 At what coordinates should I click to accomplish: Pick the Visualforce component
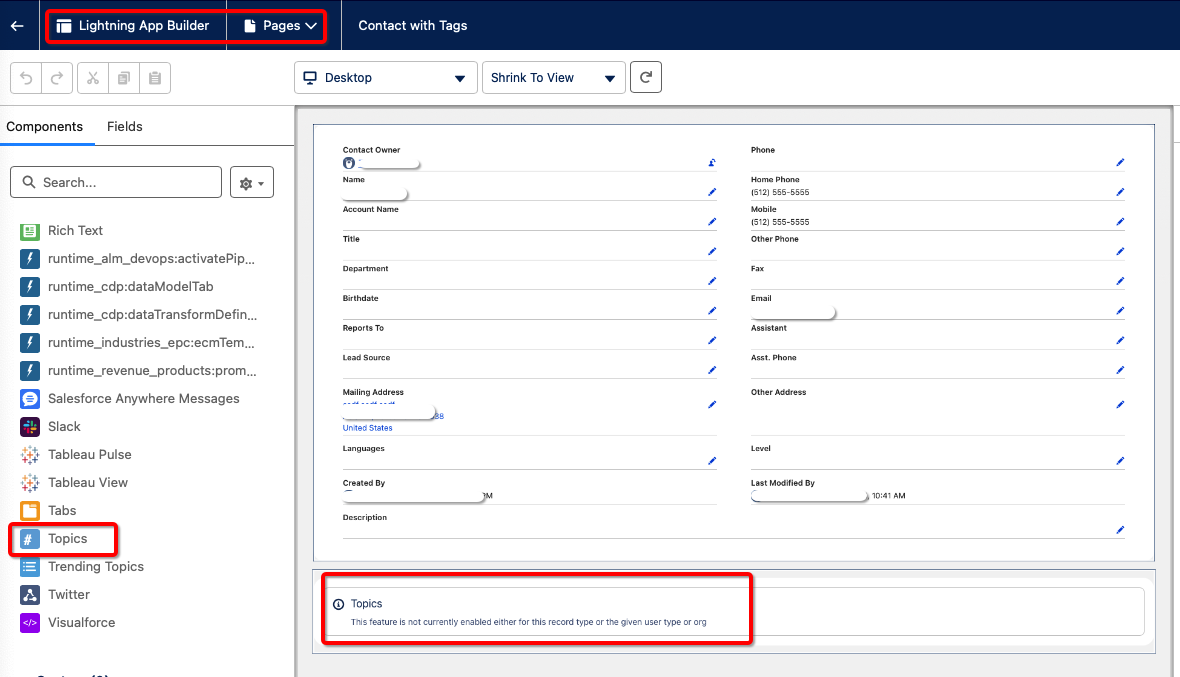coord(81,623)
